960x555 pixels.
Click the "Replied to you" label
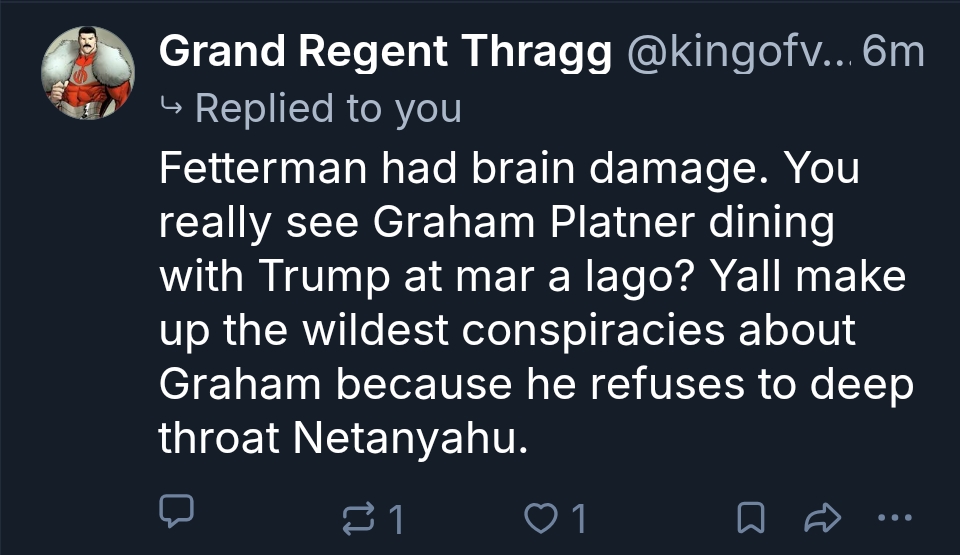point(328,108)
